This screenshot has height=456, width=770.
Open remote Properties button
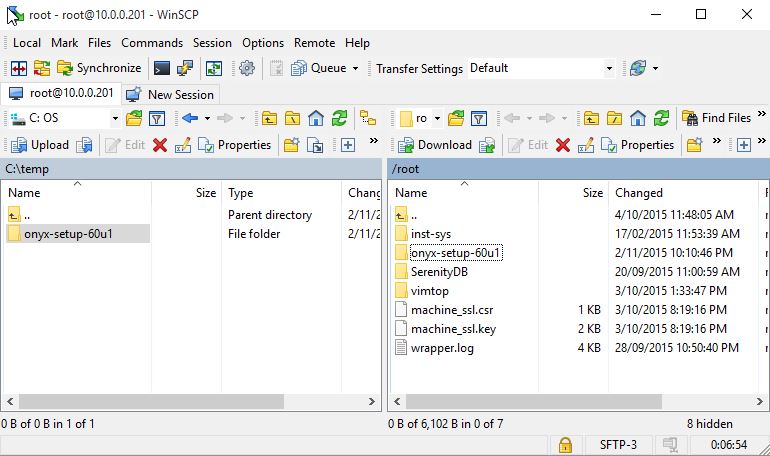(637, 145)
